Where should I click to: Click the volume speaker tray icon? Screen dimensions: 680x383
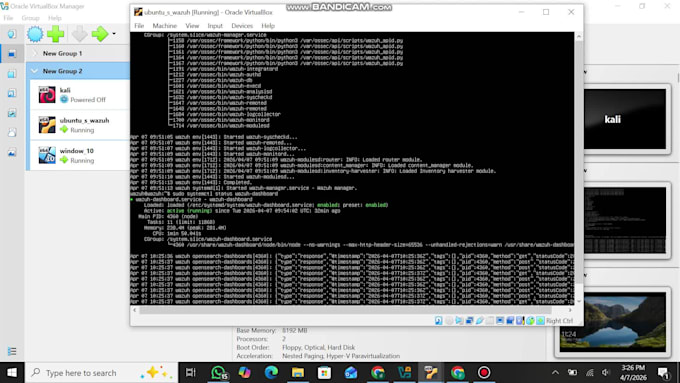606,373
